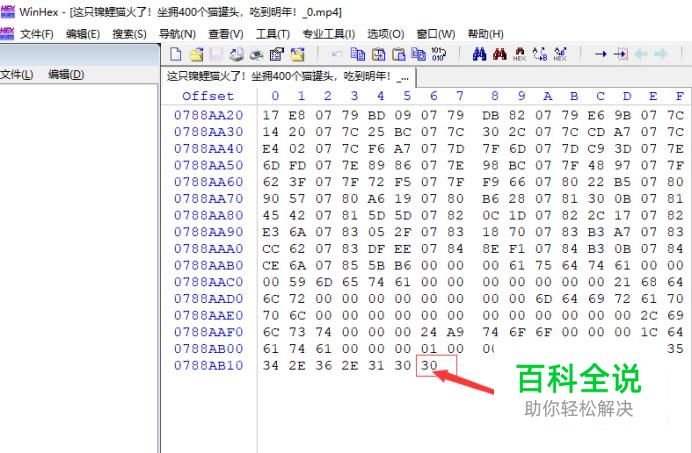Image resolution: width=692 pixels, height=453 pixels.
Task: Select offset row 0788AA20
Action: (208, 115)
